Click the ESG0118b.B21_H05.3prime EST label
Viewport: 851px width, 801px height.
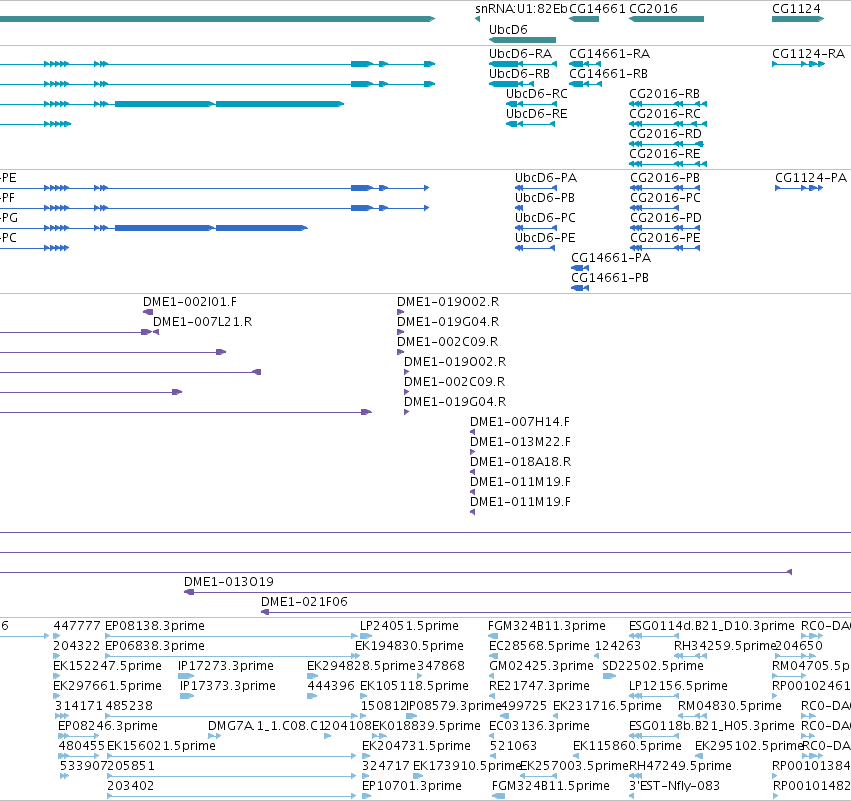[x=712, y=727]
